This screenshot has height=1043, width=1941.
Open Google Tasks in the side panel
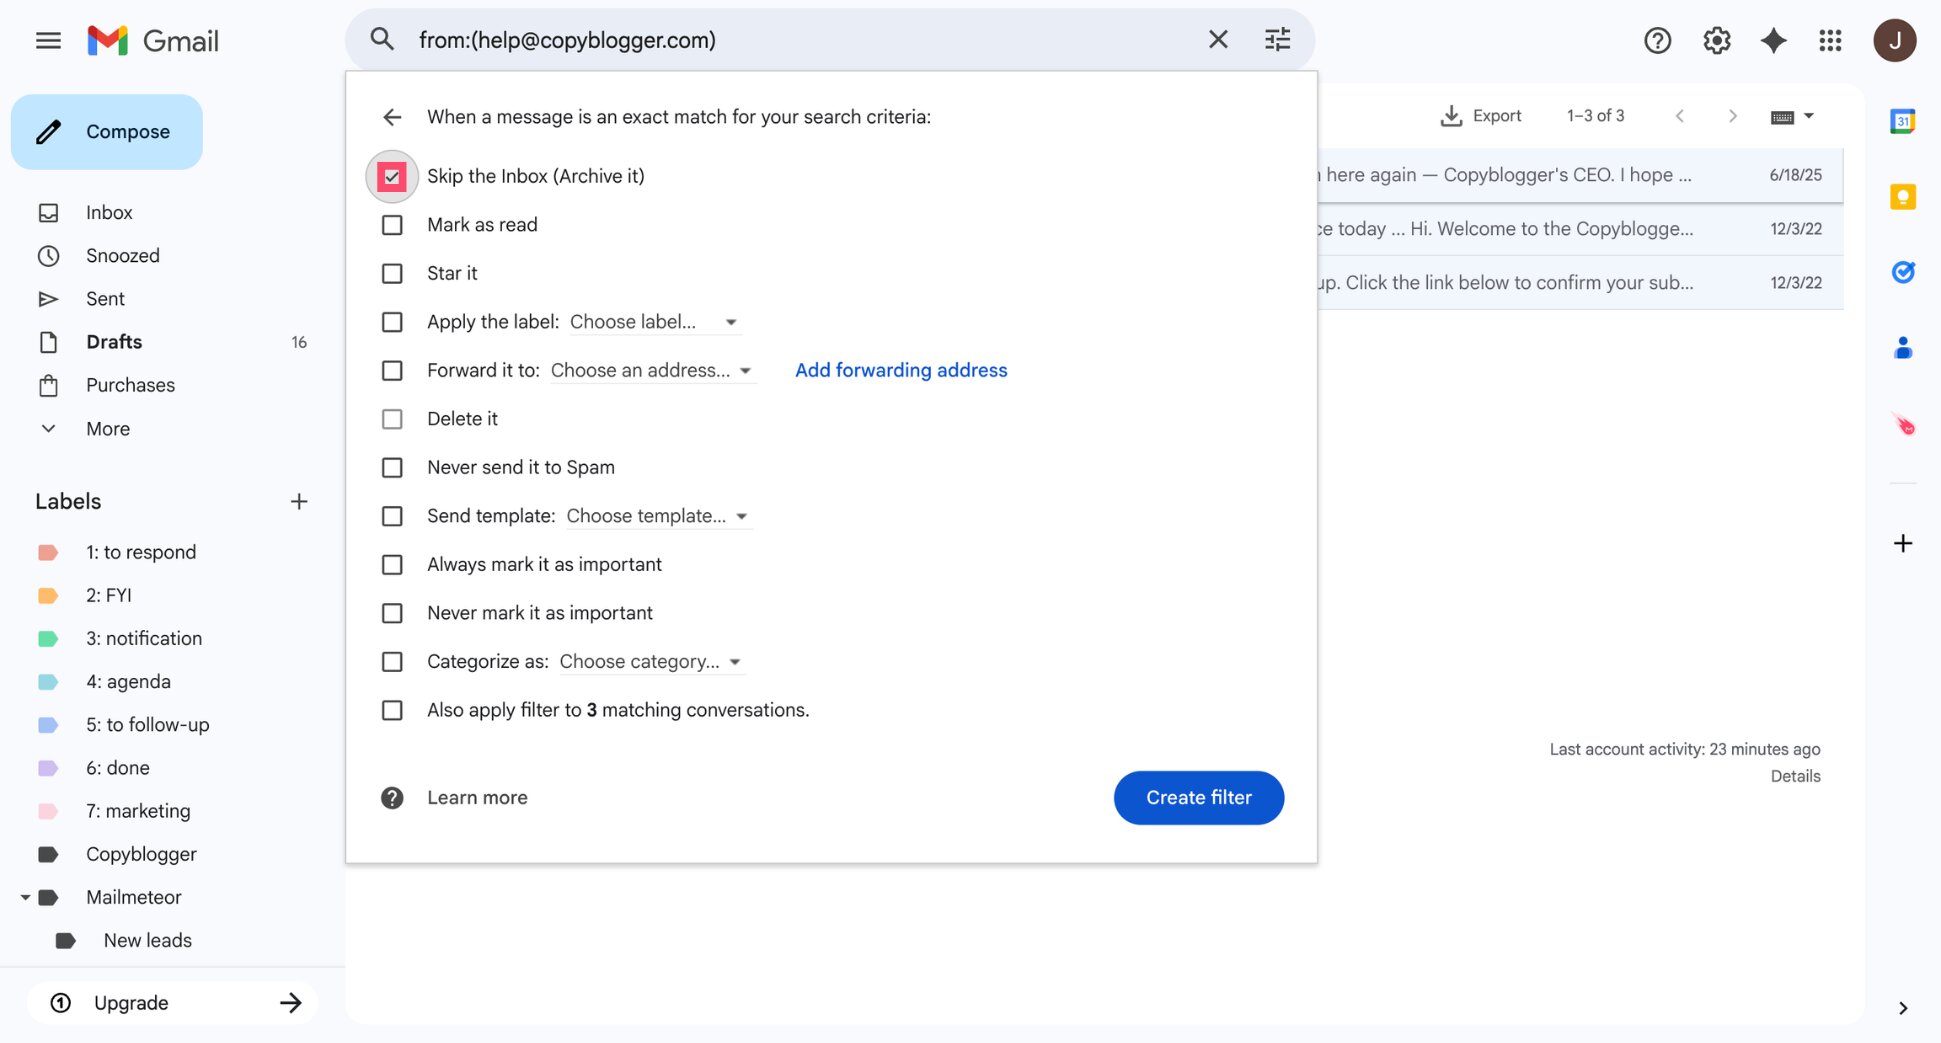coord(1903,272)
